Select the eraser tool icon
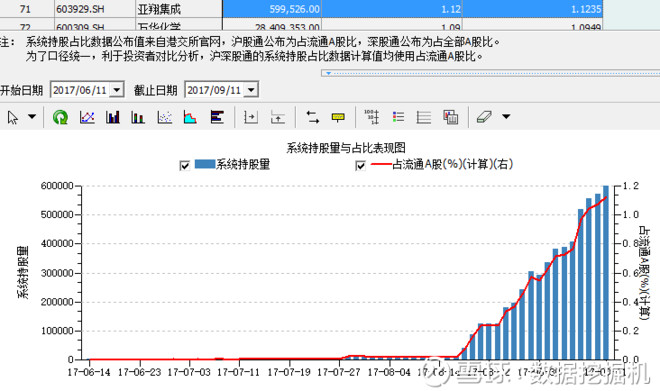The image size is (660, 391). [484, 117]
